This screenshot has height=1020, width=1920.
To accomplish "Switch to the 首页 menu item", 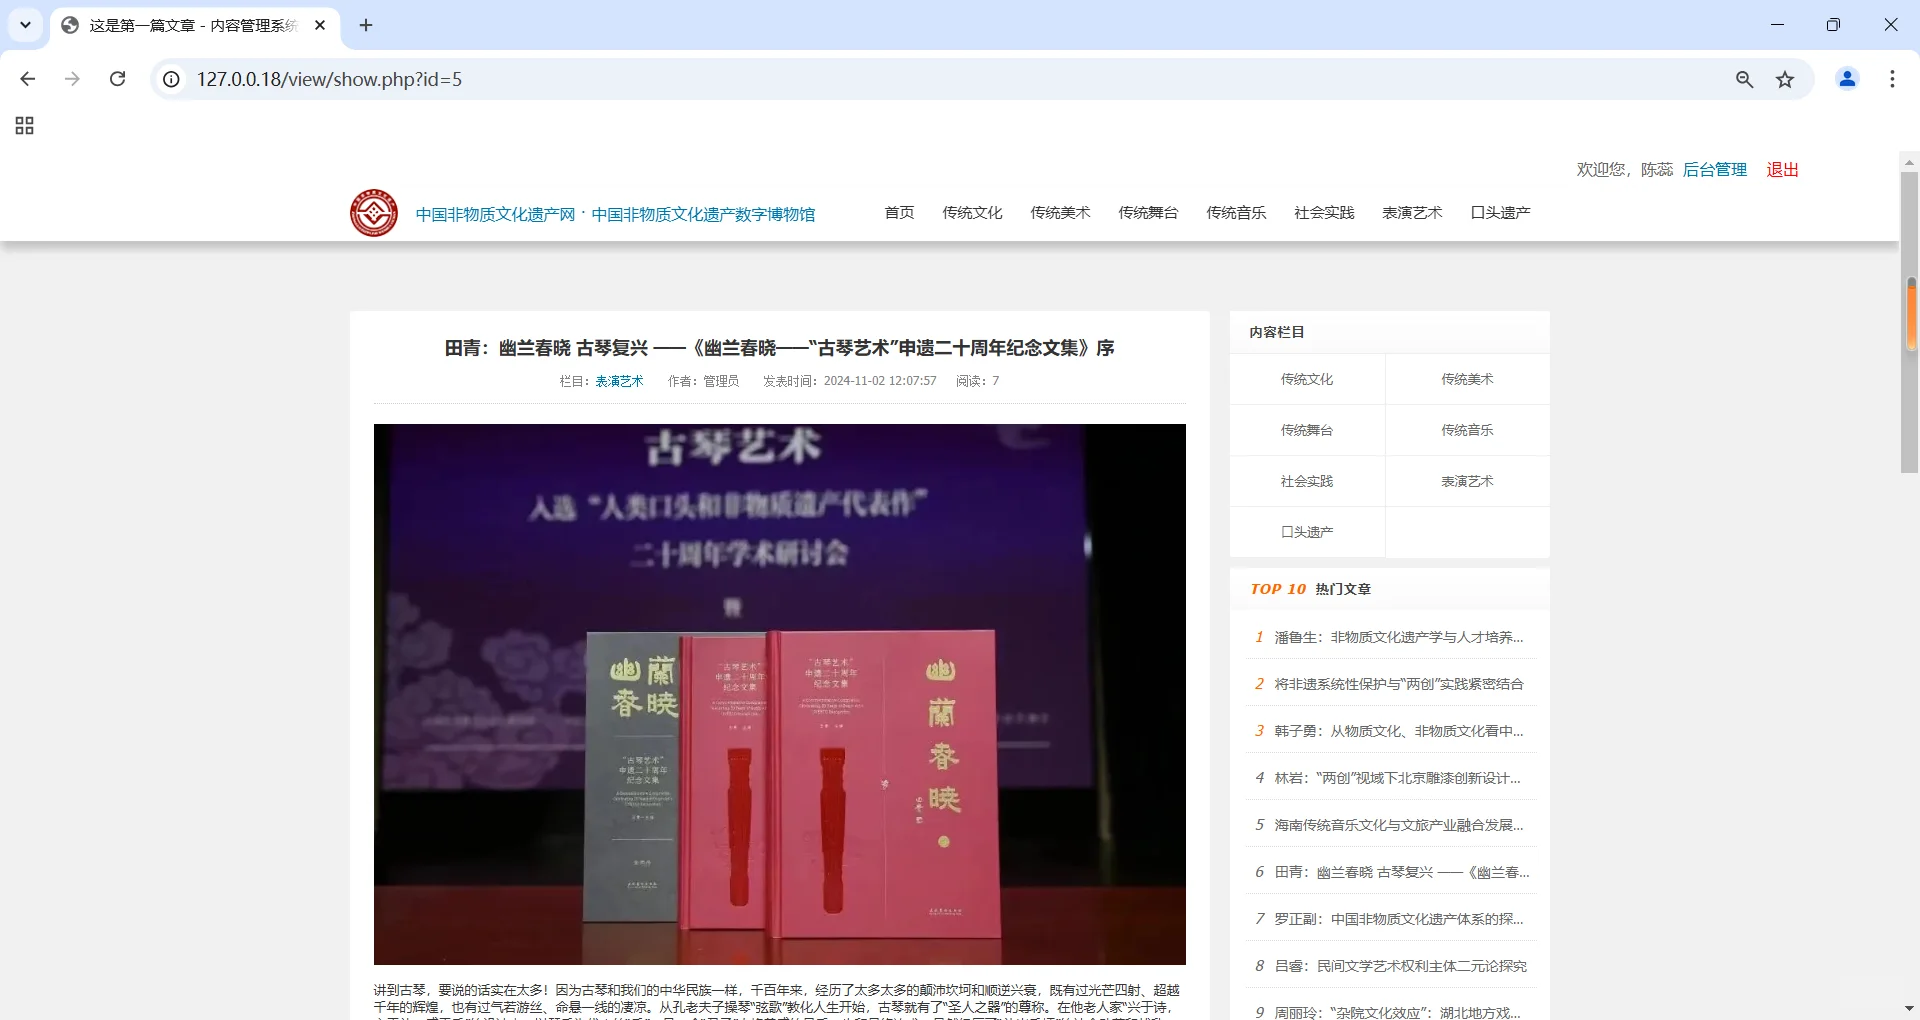I will [x=898, y=212].
